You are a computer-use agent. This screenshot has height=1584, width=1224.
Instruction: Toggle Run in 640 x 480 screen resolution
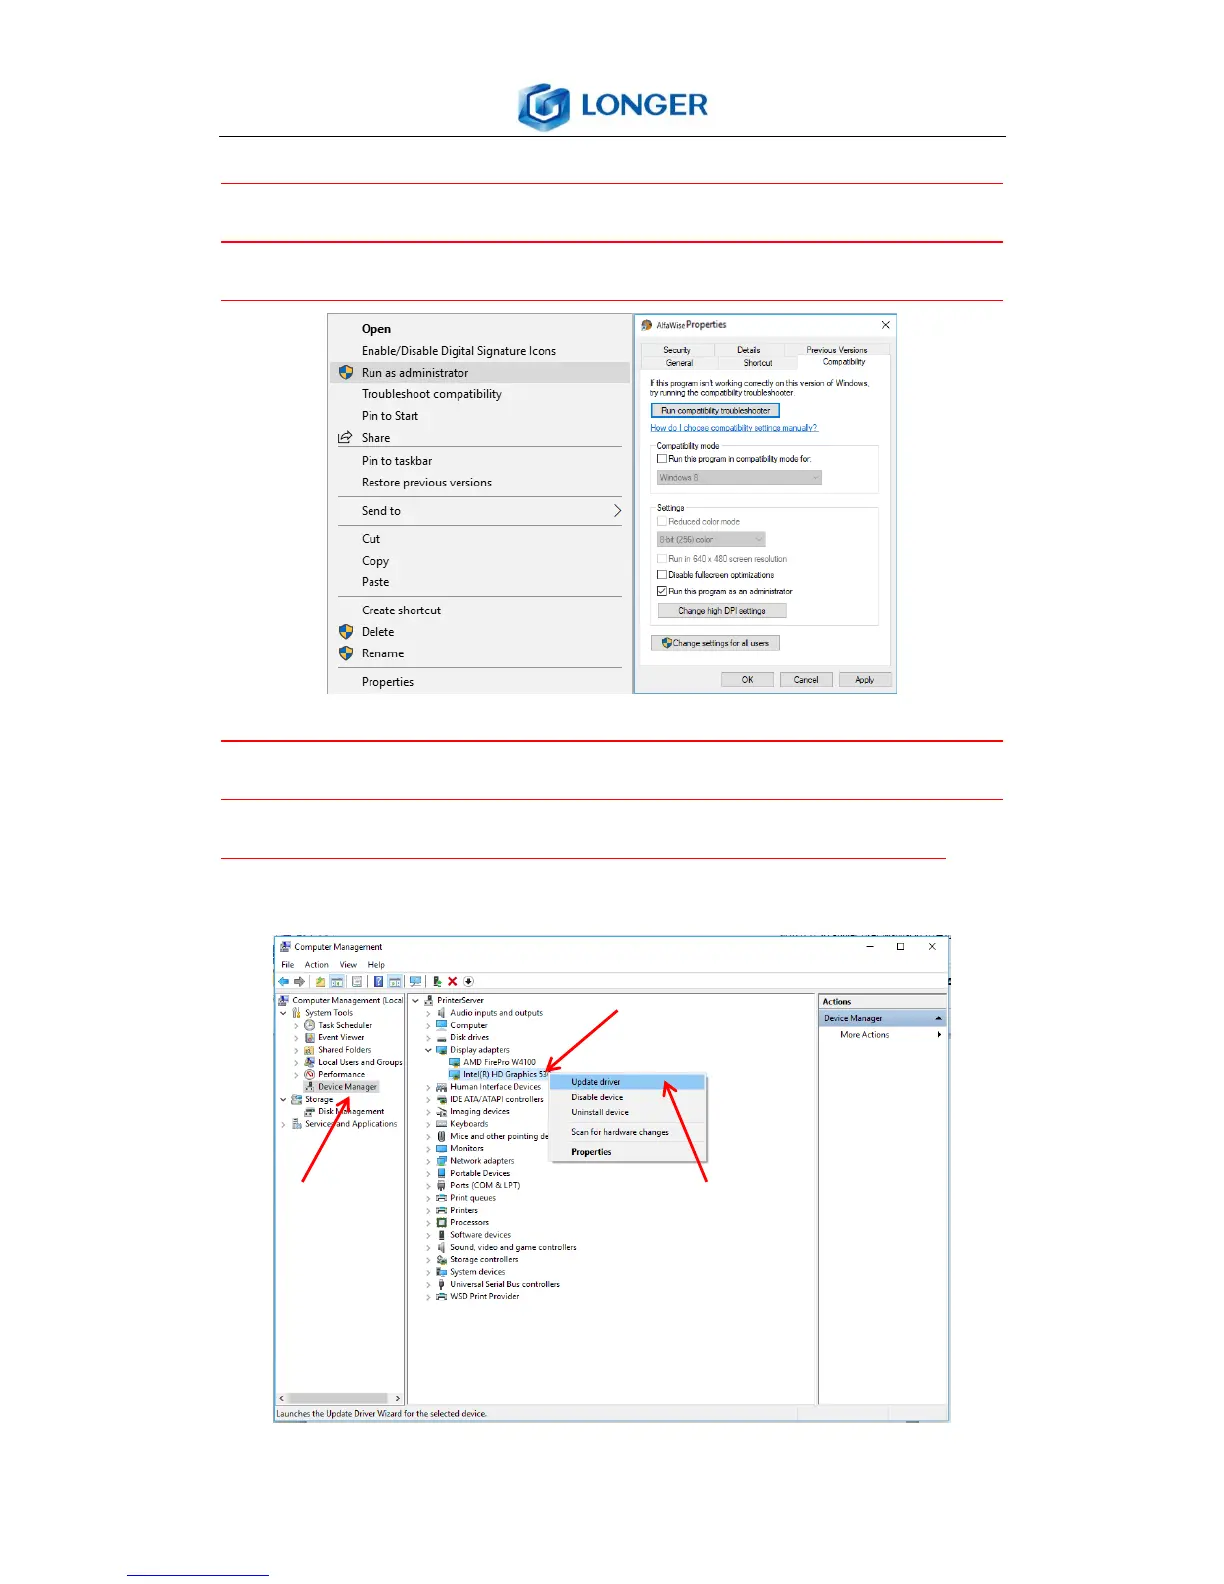tap(661, 559)
